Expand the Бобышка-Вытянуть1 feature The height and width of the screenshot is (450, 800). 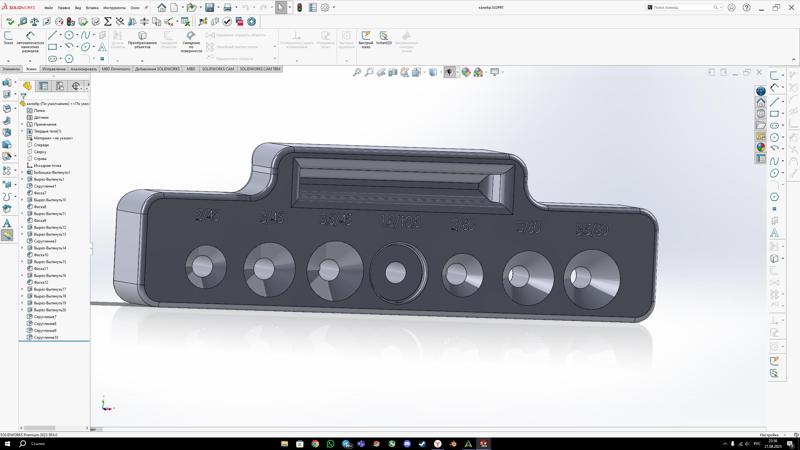[22, 172]
